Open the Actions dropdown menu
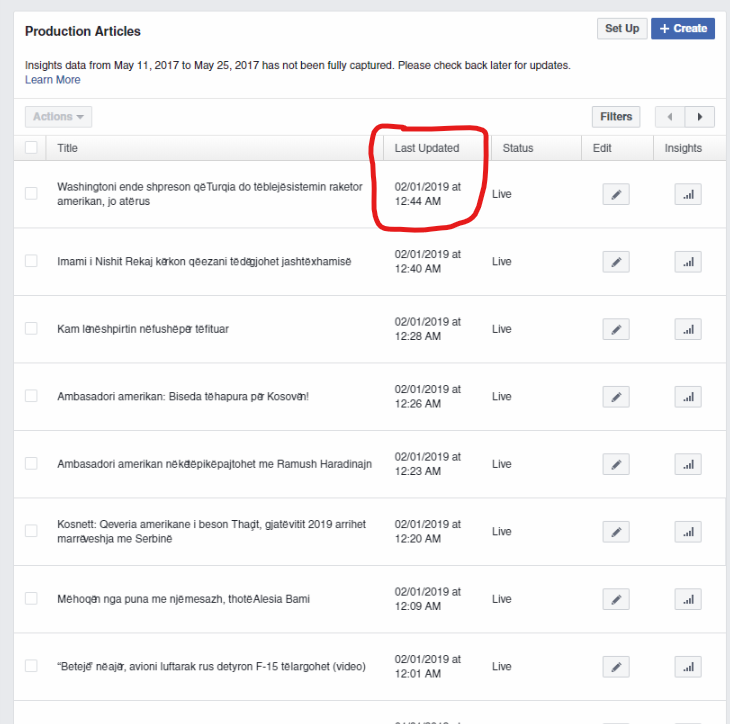This screenshot has height=724, width=730. tap(58, 117)
